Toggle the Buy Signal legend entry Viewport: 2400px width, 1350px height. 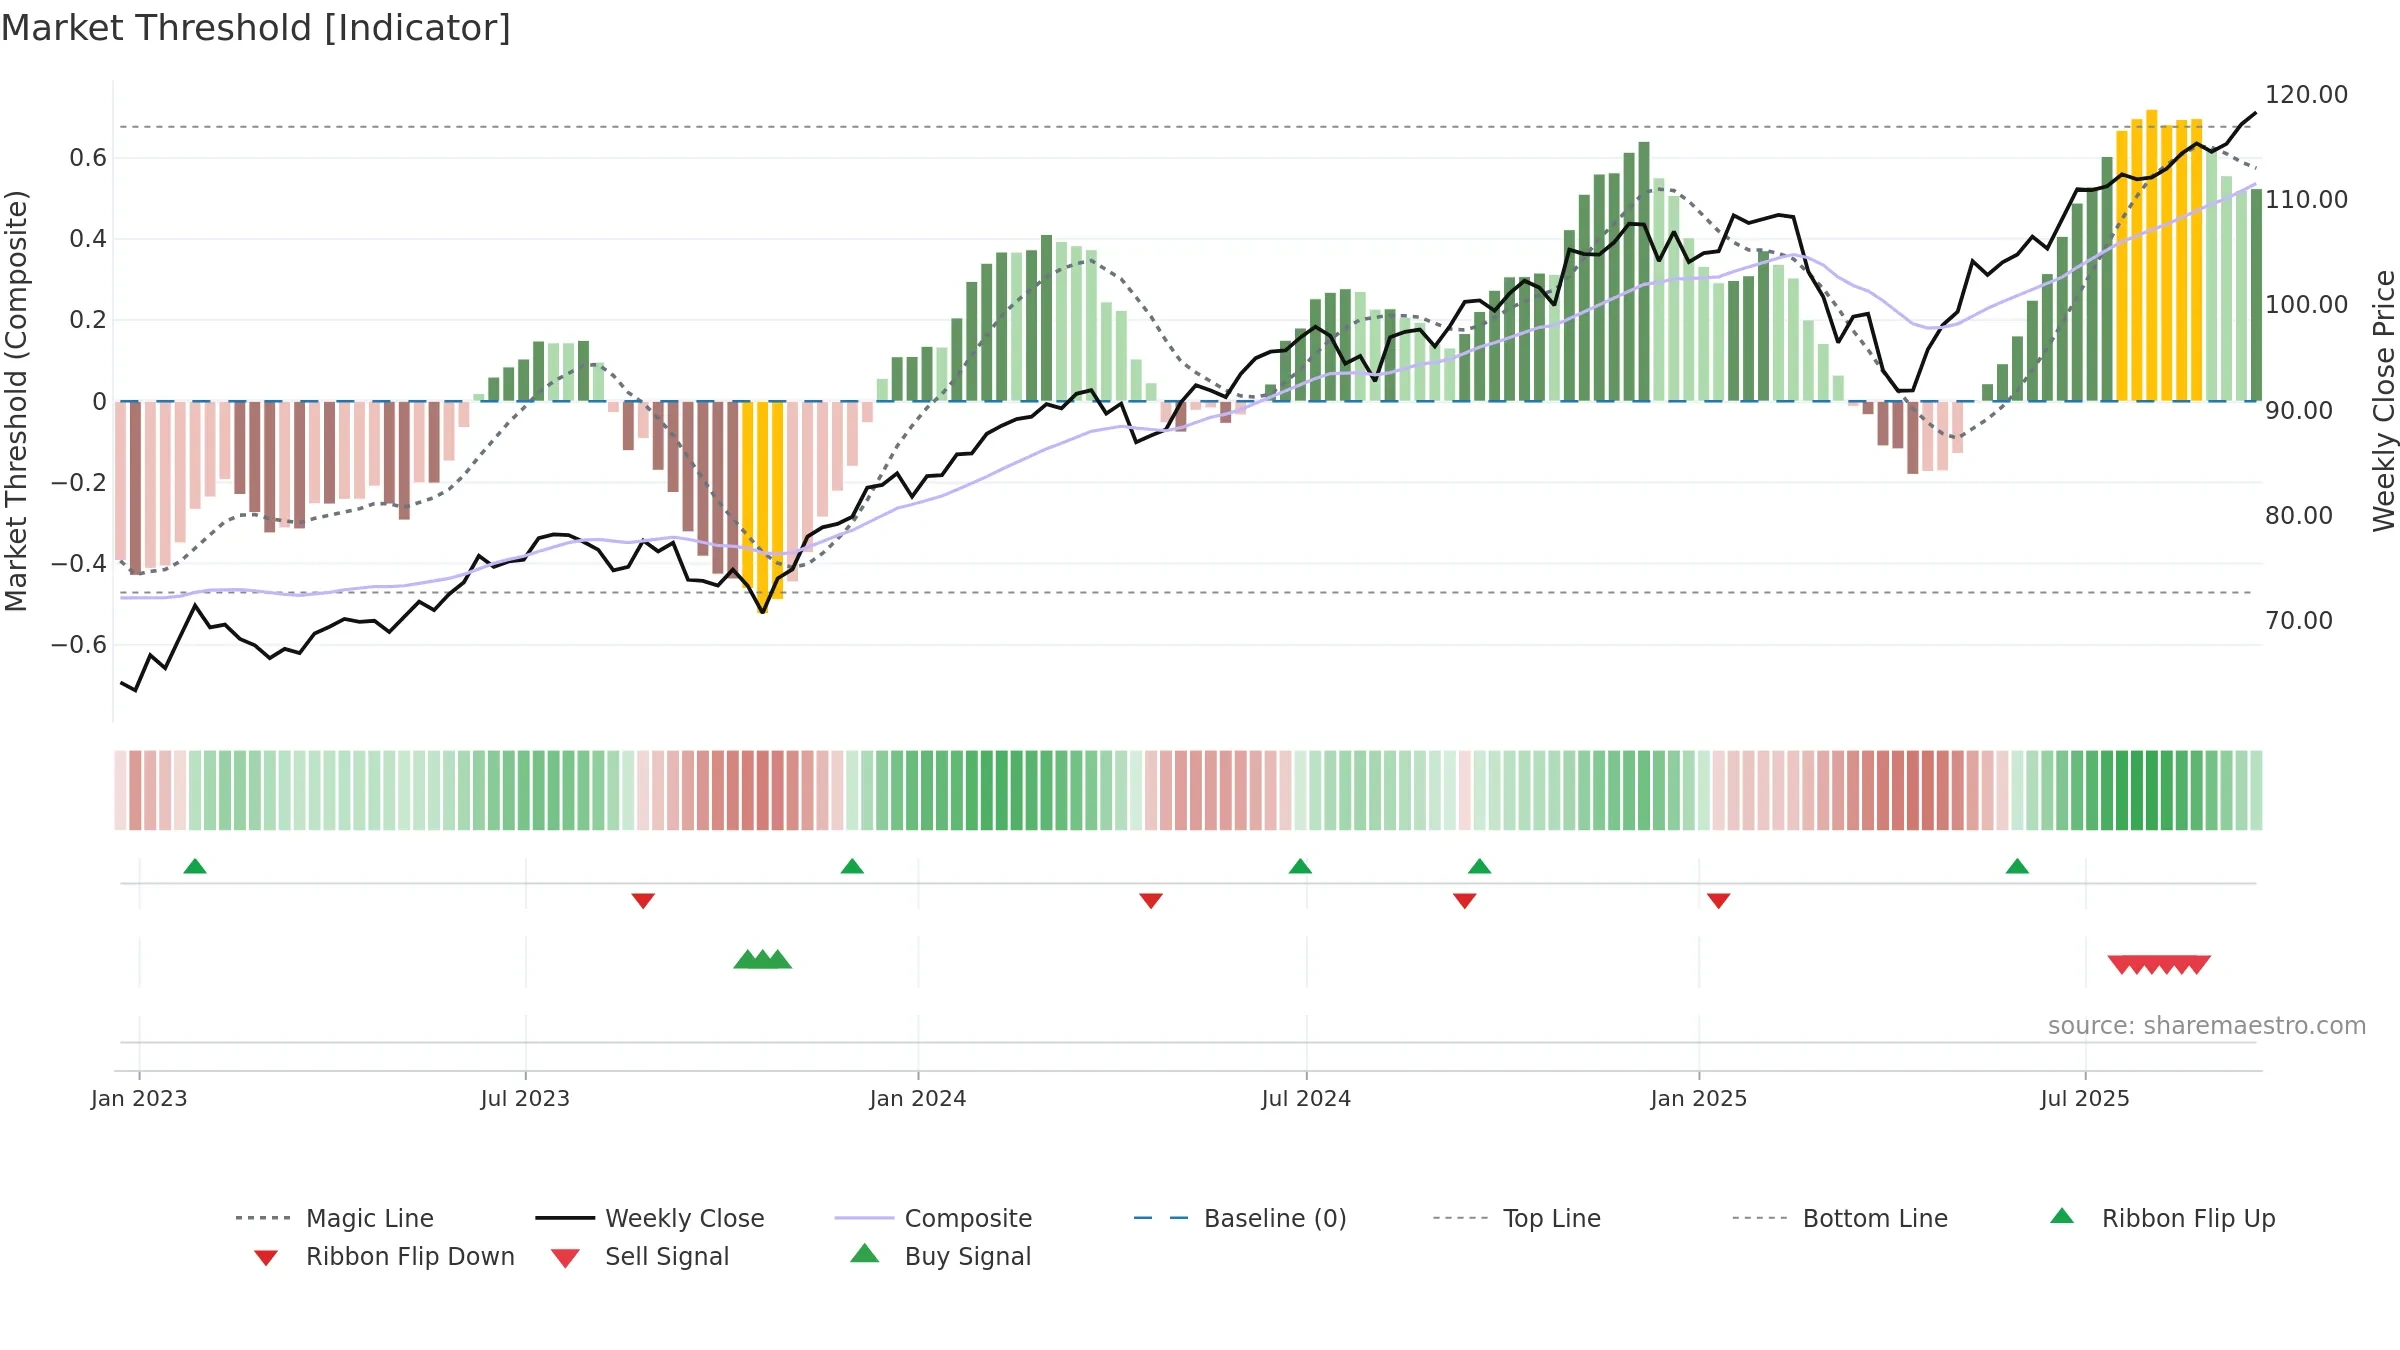[x=940, y=1257]
